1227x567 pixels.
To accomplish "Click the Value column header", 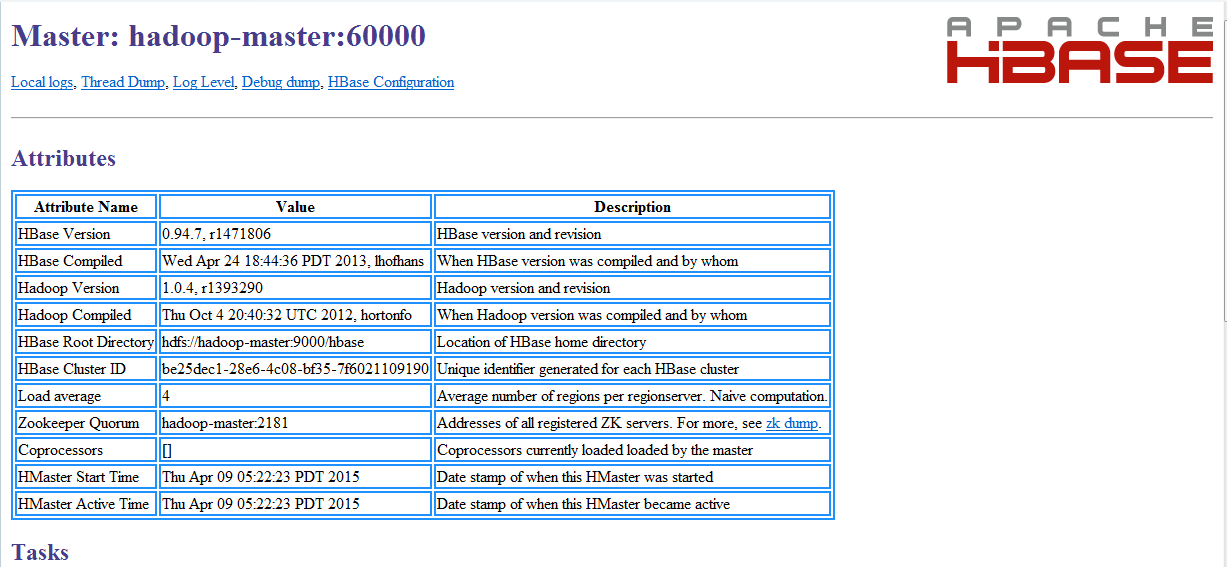I will 295,207.
